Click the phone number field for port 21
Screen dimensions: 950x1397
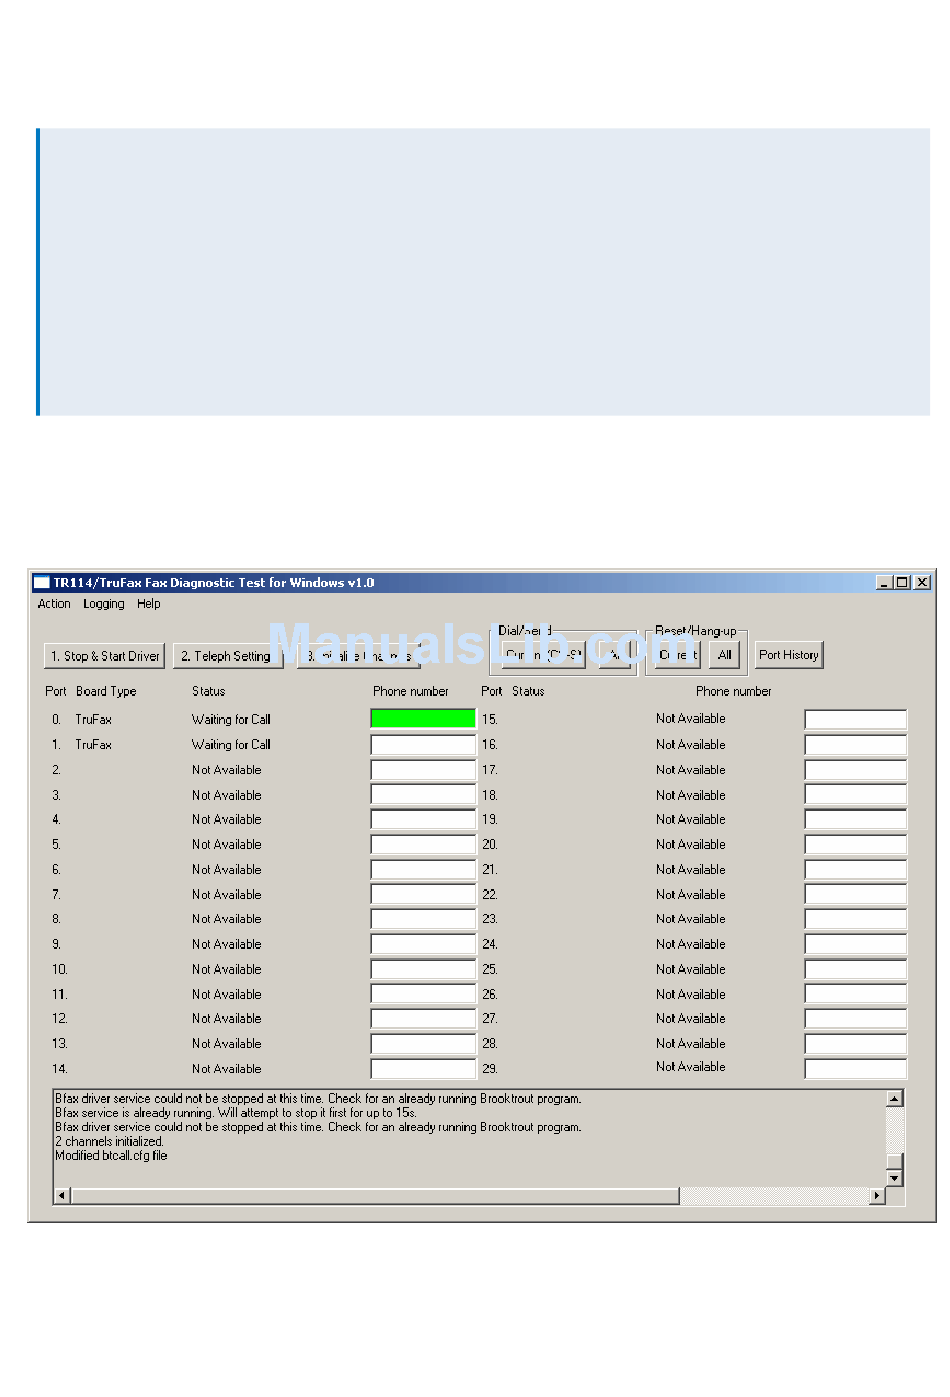point(855,869)
